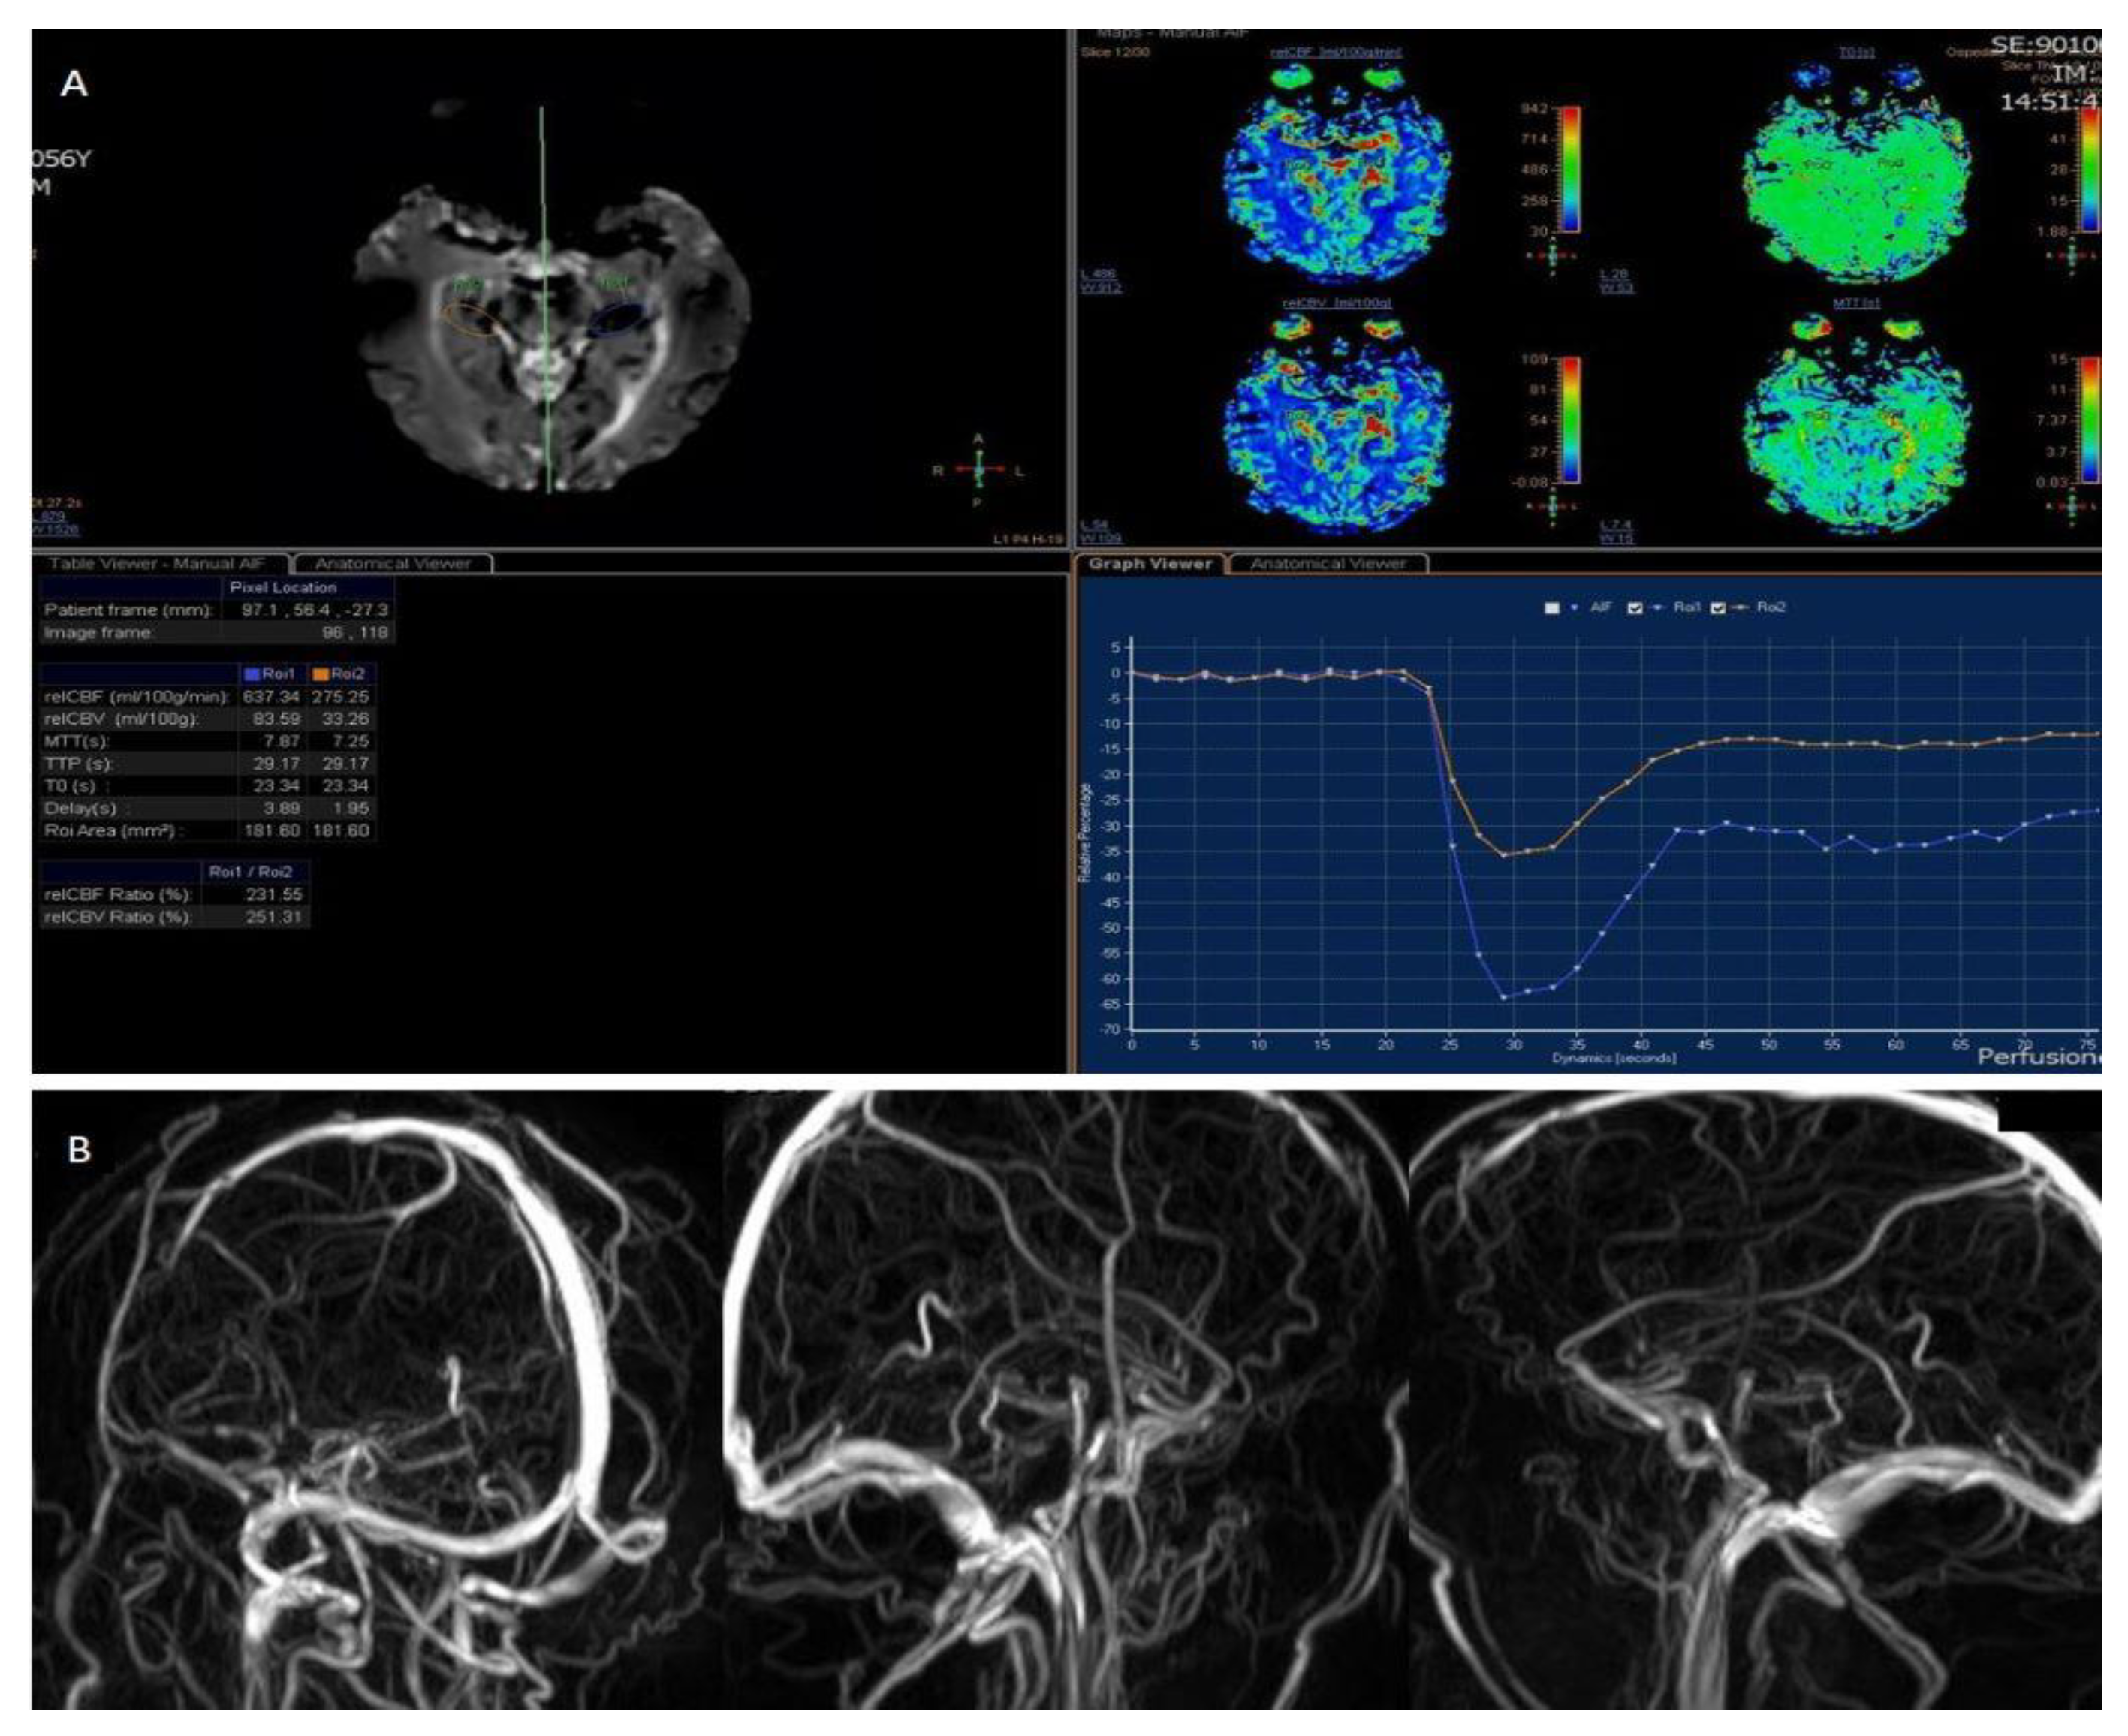Screen dimensions: 2128x1736
Task: Click the relCBV map title link
Action: [1336, 303]
